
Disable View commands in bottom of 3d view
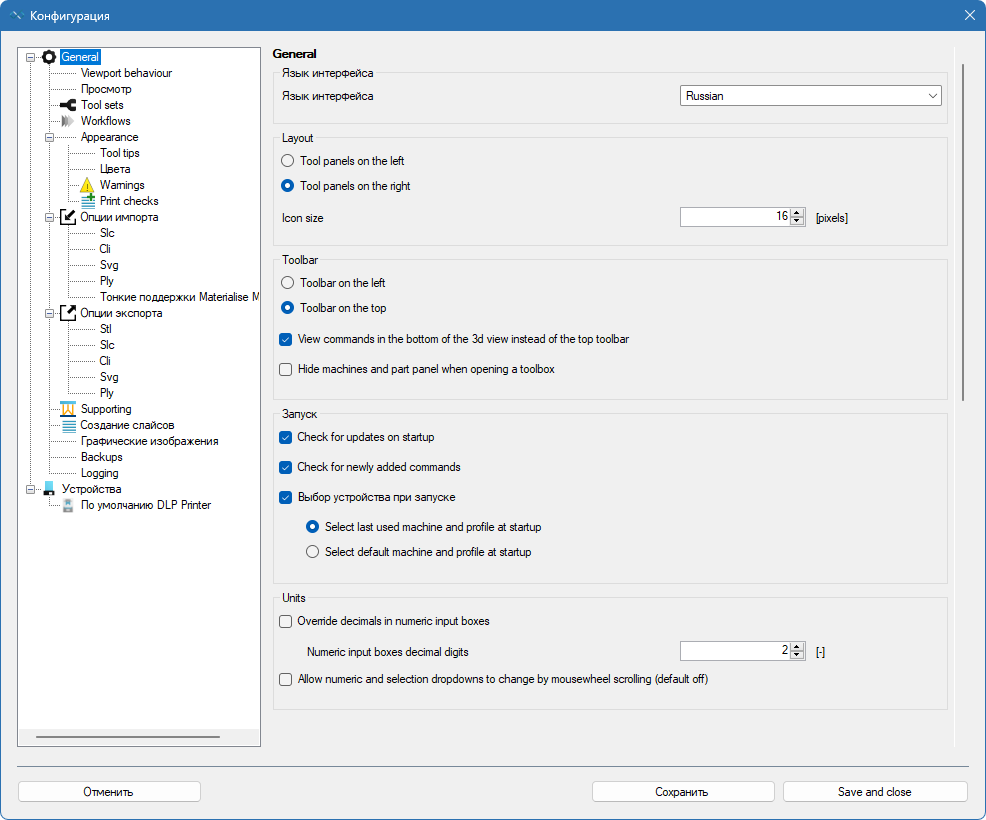pos(285,340)
